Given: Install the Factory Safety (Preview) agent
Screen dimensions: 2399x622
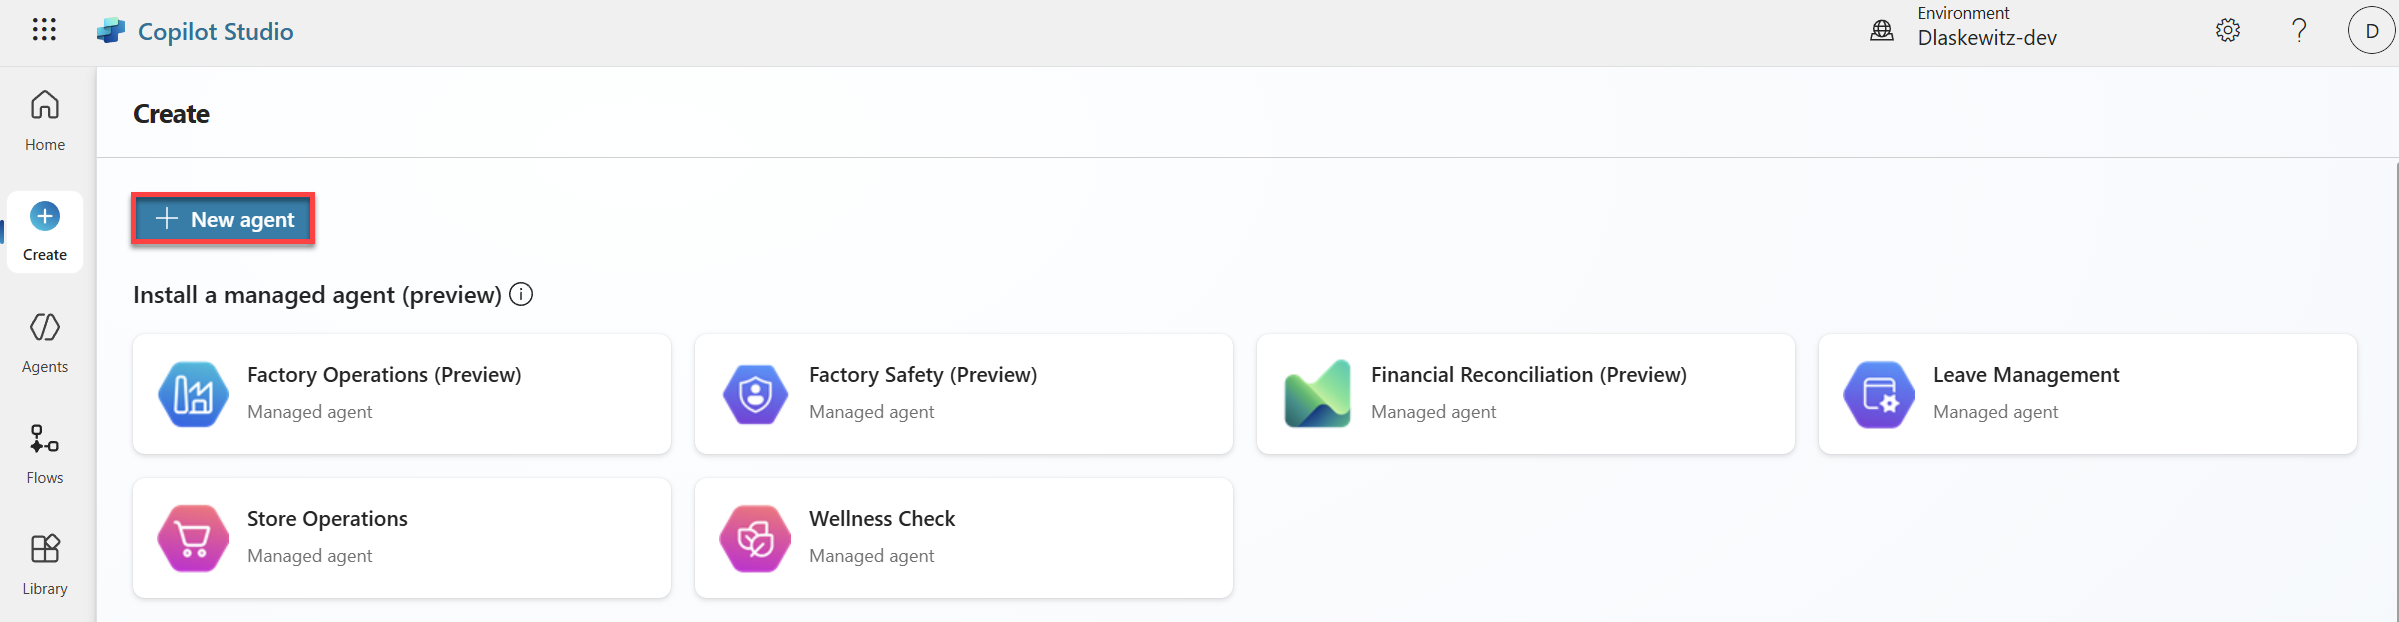Looking at the screenshot, I should (963, 394).
